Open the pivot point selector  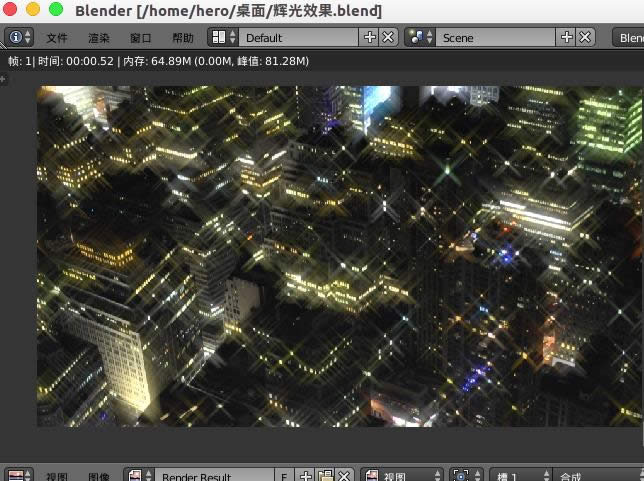(466, 475)
